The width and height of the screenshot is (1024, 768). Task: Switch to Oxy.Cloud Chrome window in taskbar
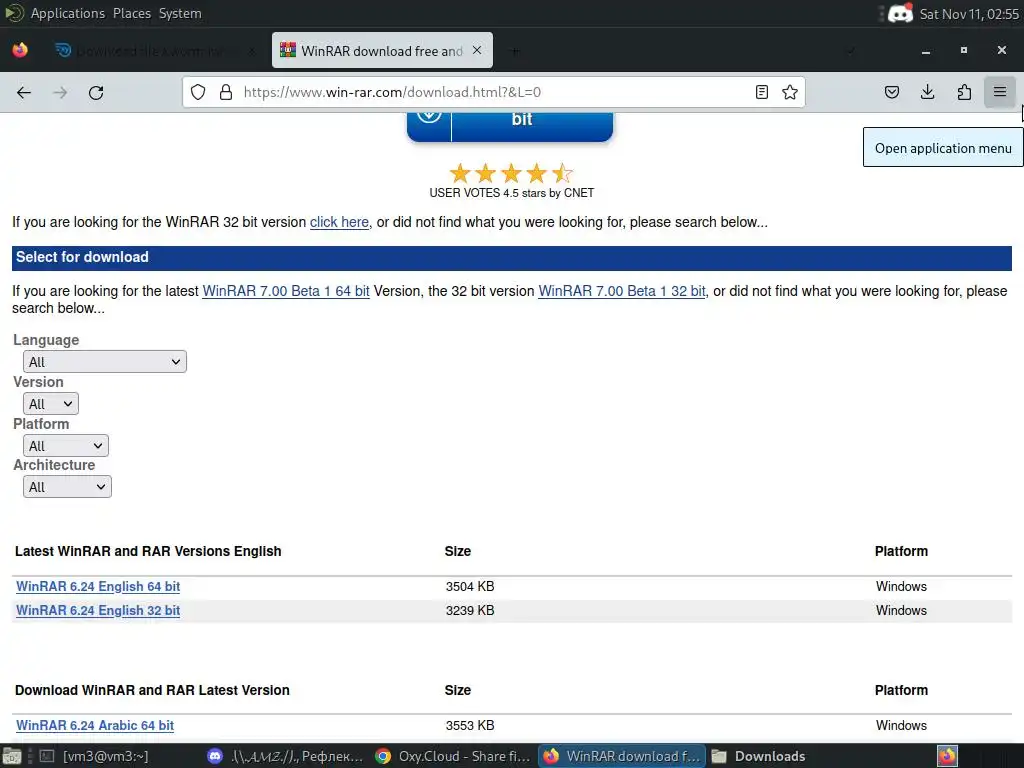(x=453, y=756)
